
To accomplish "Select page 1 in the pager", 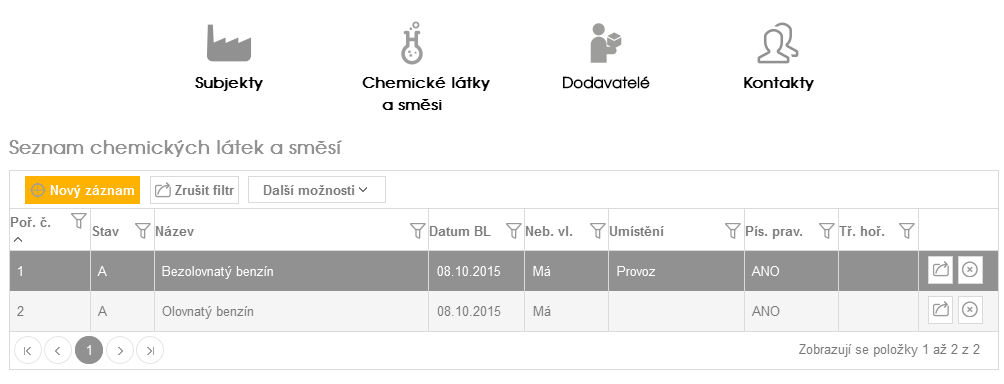I will [89, 350].
